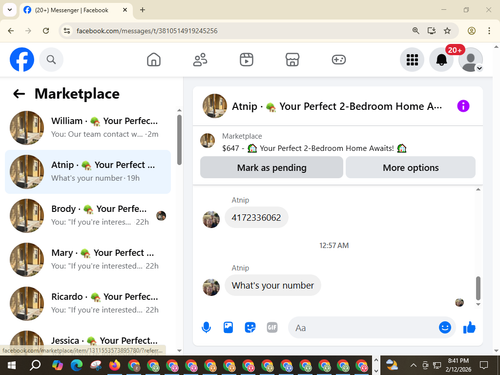Open the install app icon in address bar

[x=431, y=31]
